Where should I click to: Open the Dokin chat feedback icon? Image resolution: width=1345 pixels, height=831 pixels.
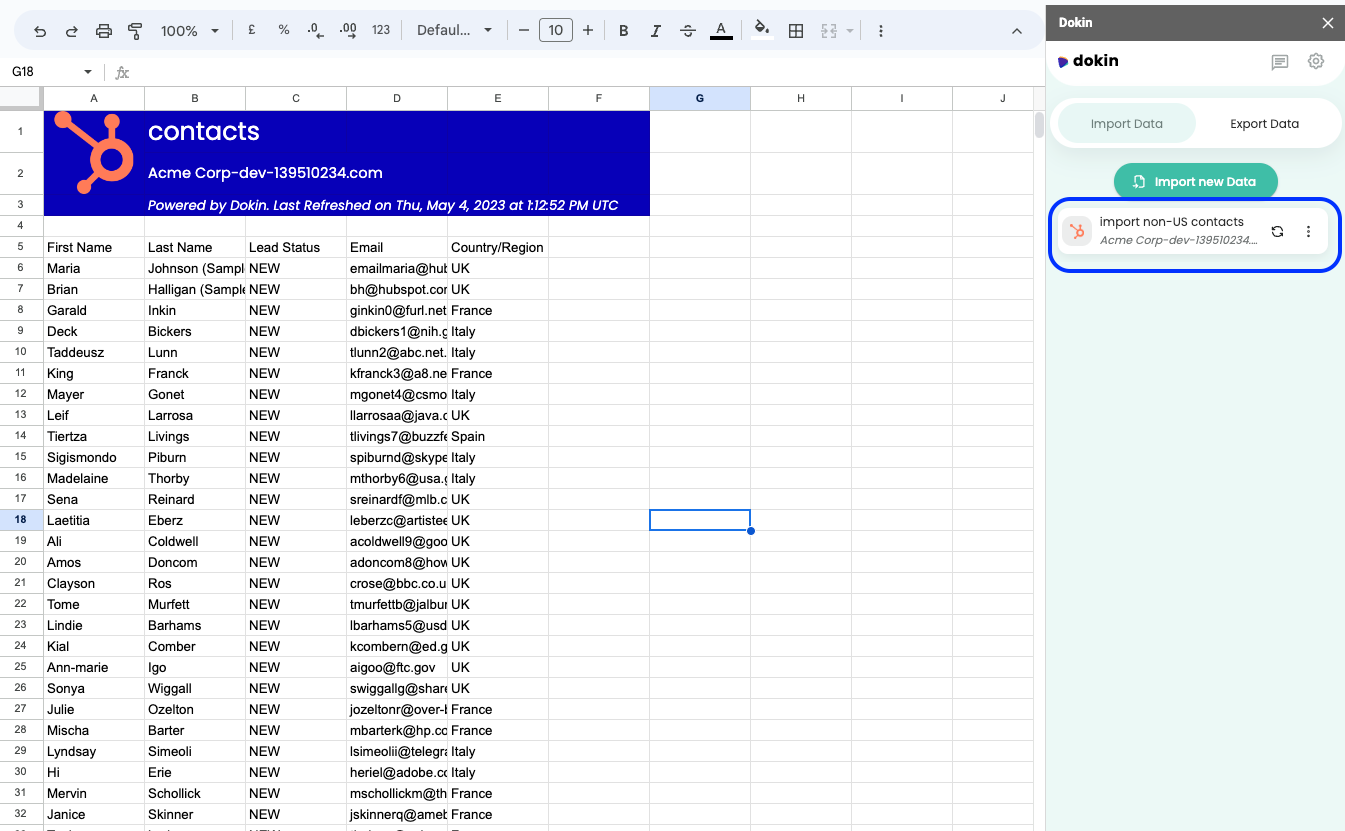[1280, 62]
